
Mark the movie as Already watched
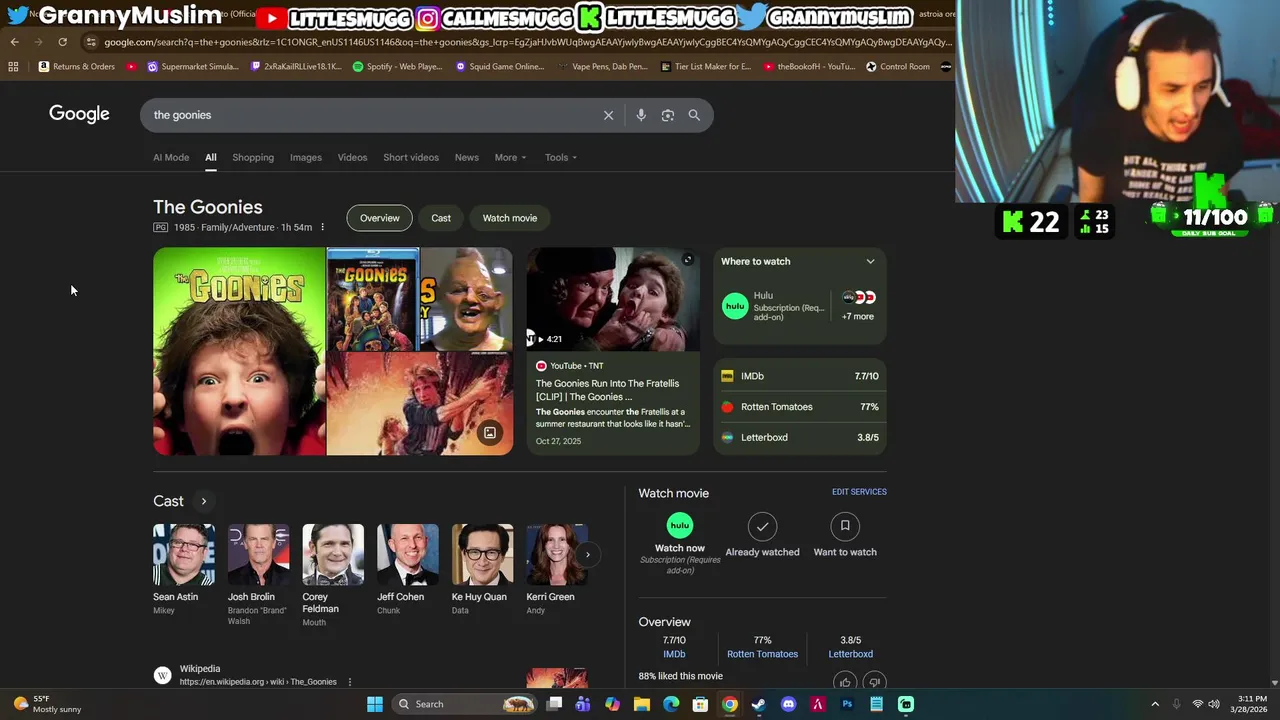(762, 535)
